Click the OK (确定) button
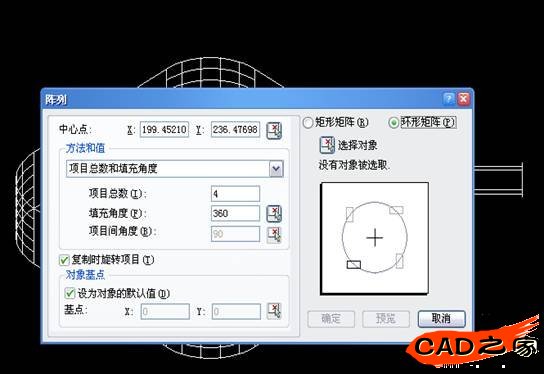Image resolution: width=544 pixels, height=374 pixels. tap(331, 319)
